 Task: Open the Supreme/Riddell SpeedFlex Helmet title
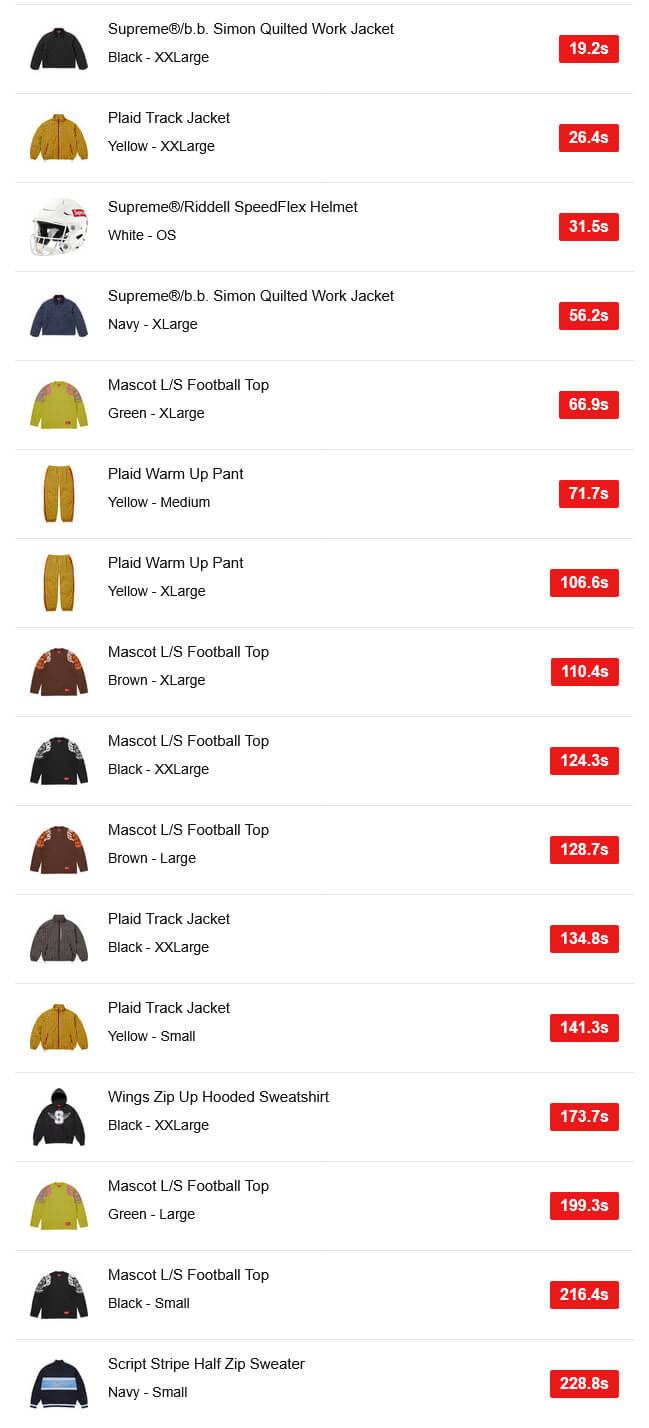tap(232, 207)
